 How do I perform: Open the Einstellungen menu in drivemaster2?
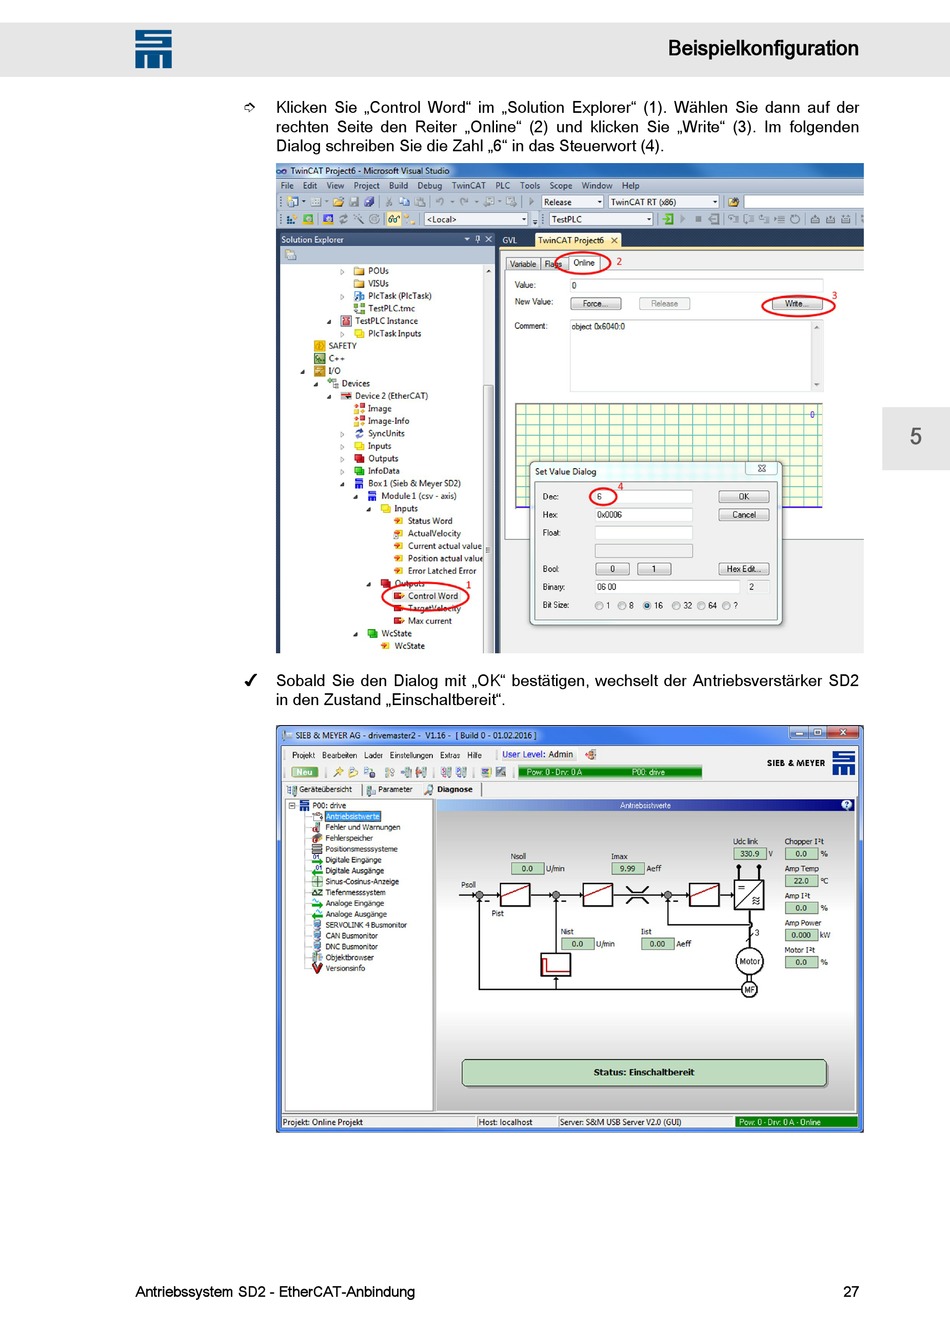click(x=411, y=755)
